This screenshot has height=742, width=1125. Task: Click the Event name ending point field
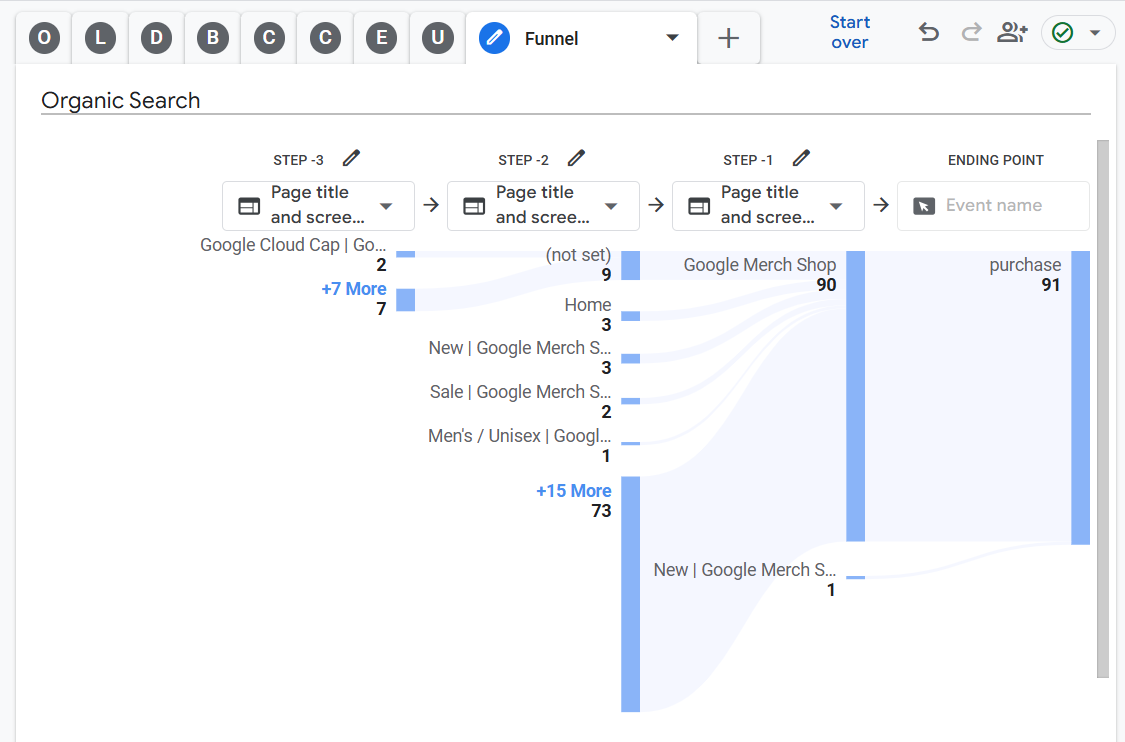(x=994, y=206)
